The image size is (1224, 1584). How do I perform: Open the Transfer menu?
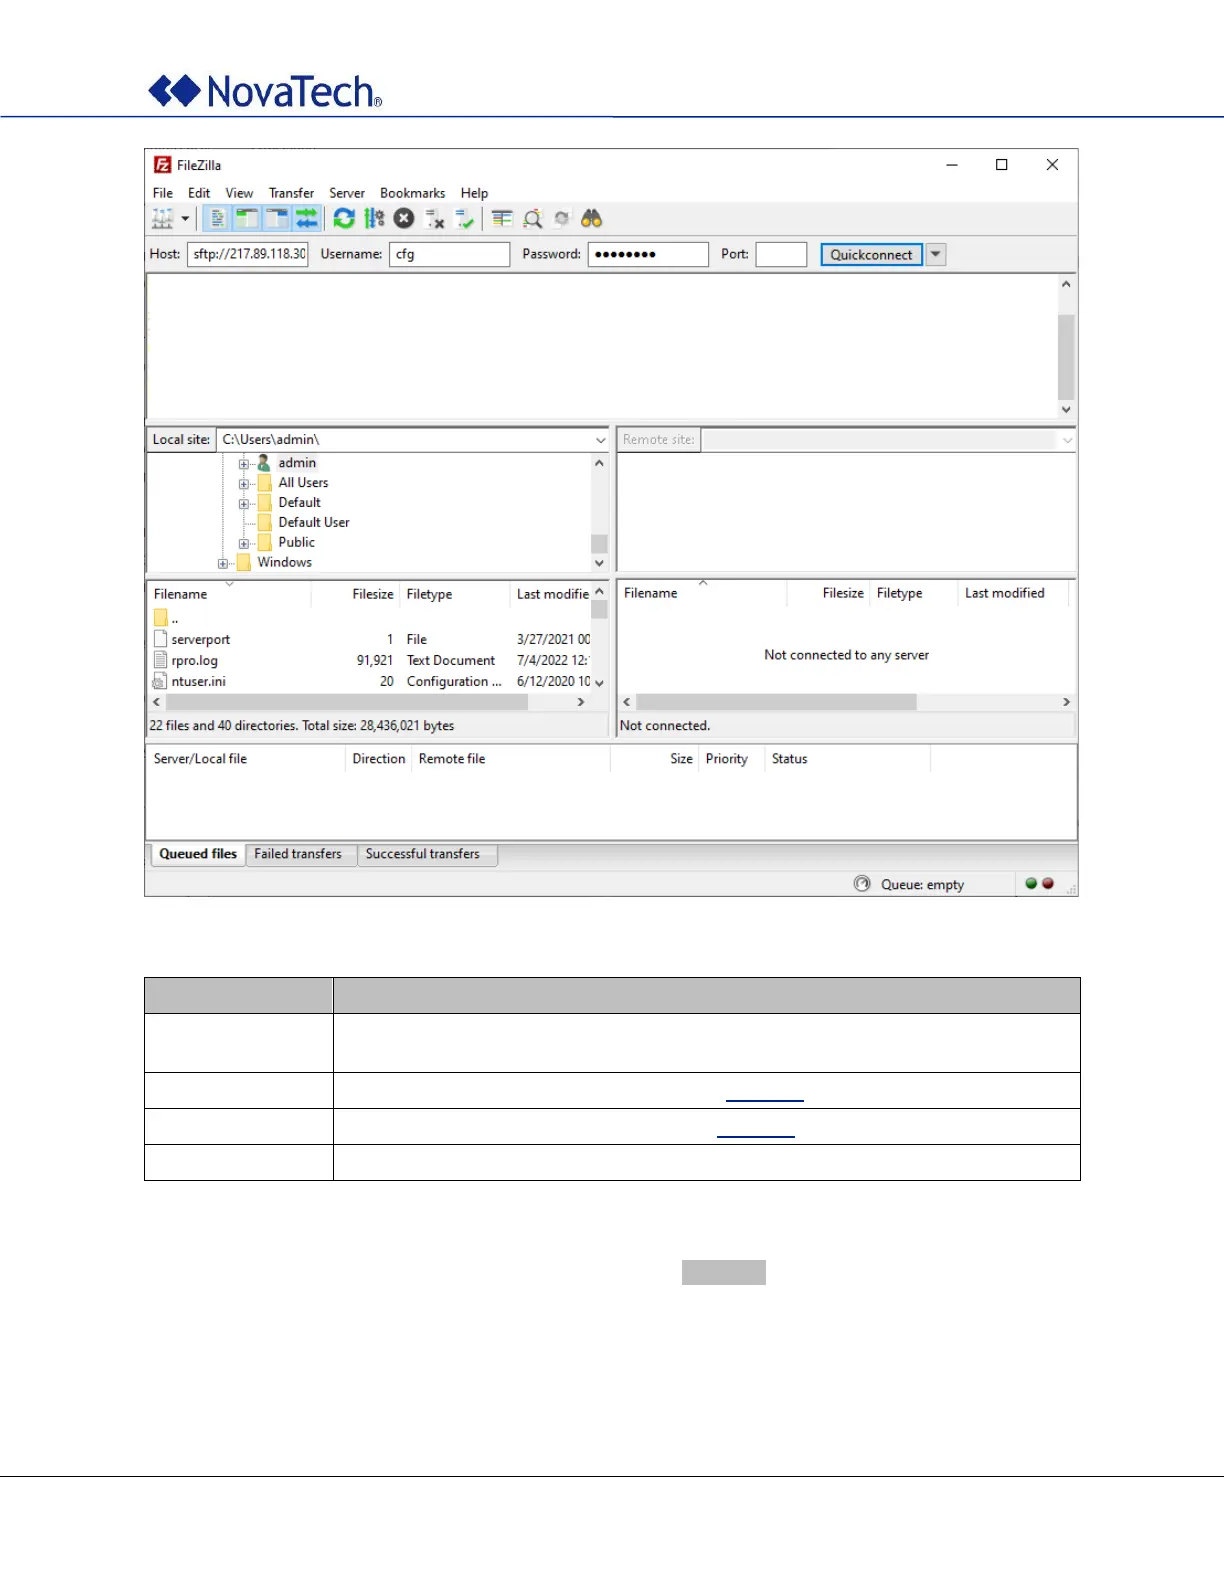coord(291,193)
